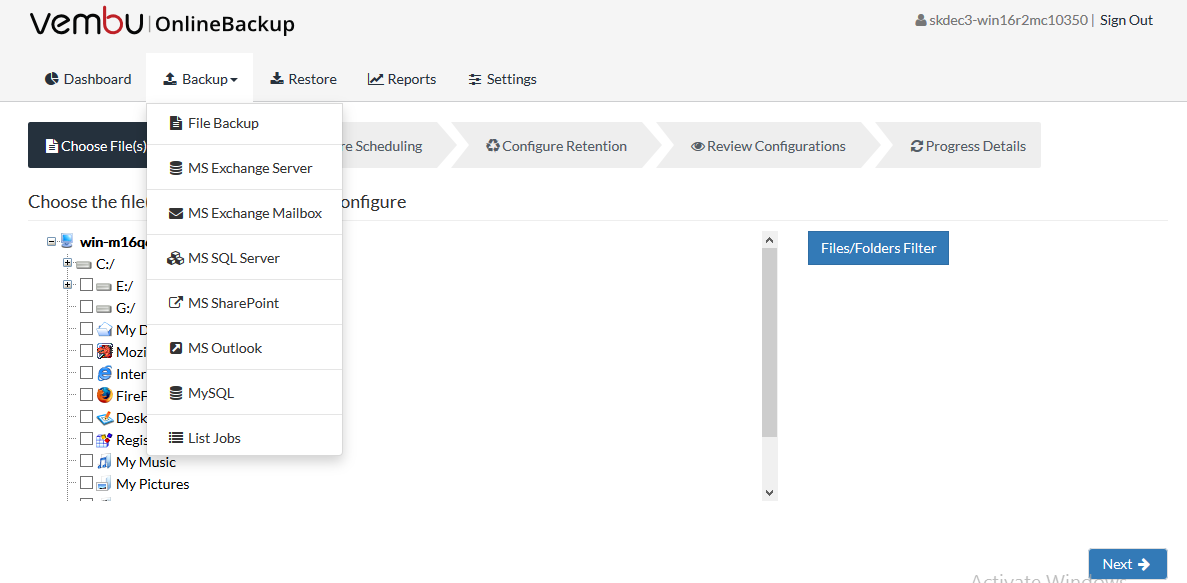Click List Jobs list icon

176,438
